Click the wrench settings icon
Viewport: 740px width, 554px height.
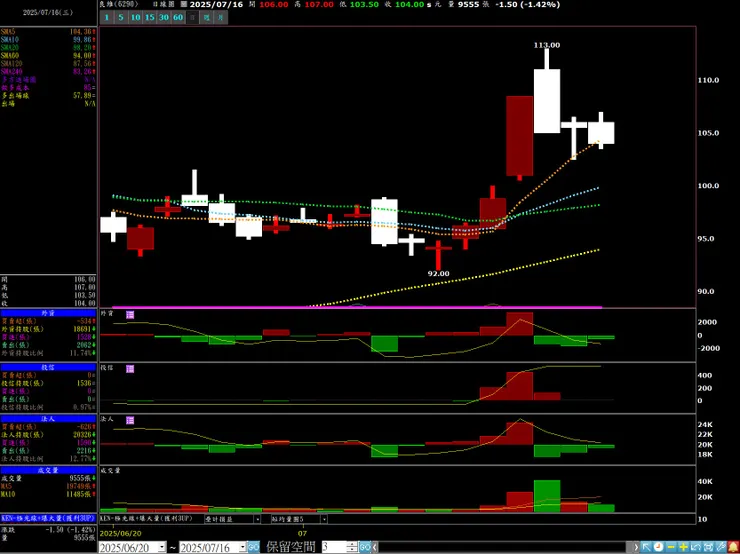click(x=720, y=547)
